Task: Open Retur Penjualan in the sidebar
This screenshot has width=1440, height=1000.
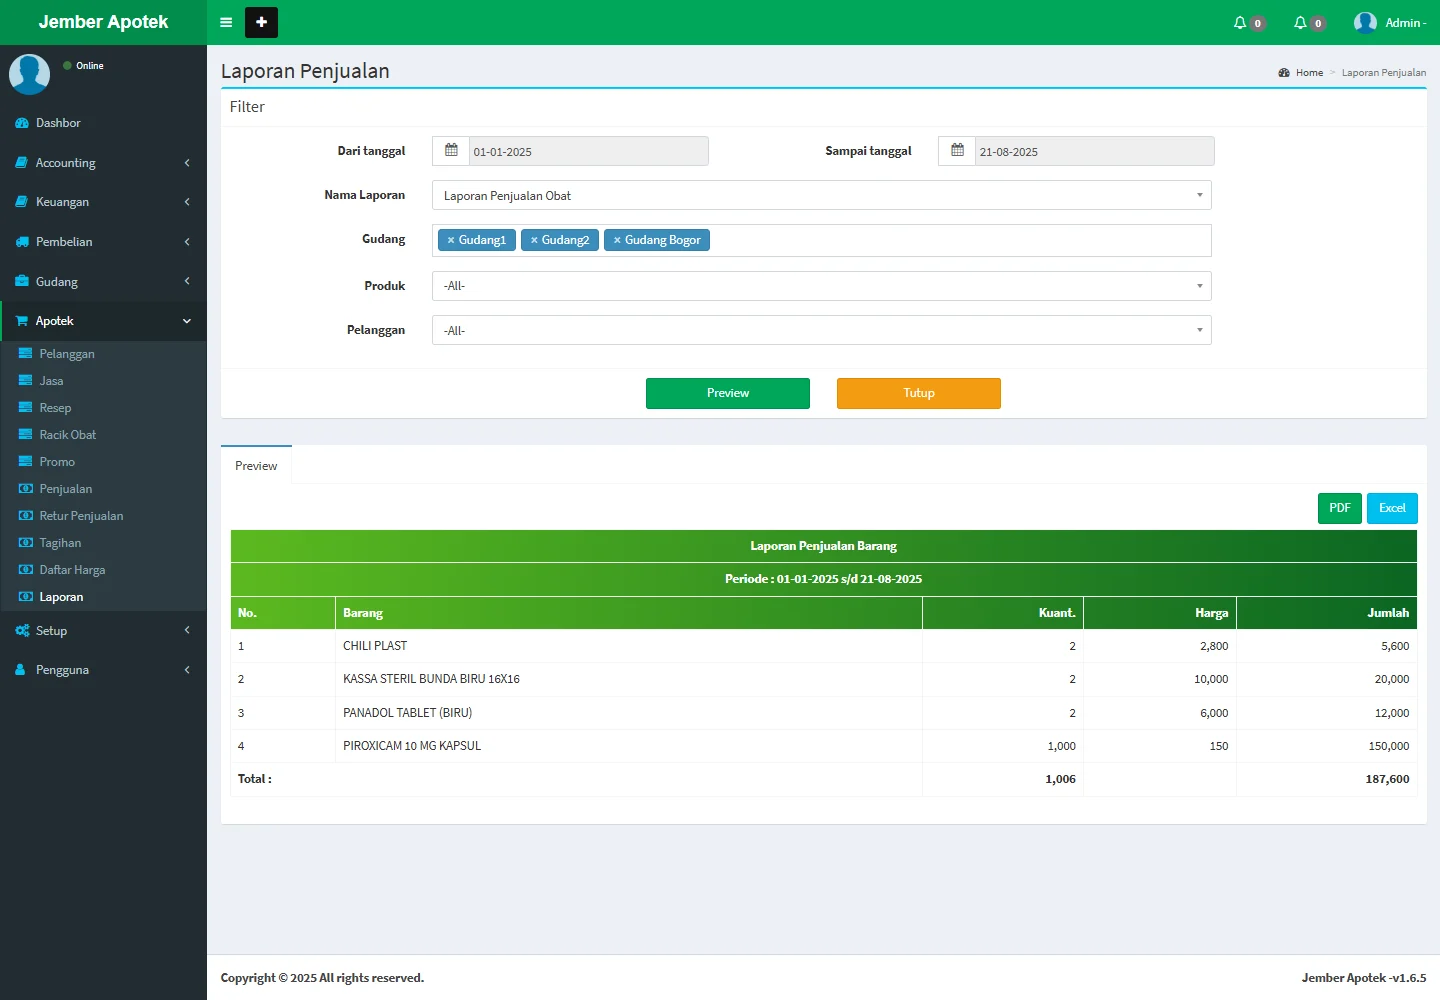Action: 81,516
